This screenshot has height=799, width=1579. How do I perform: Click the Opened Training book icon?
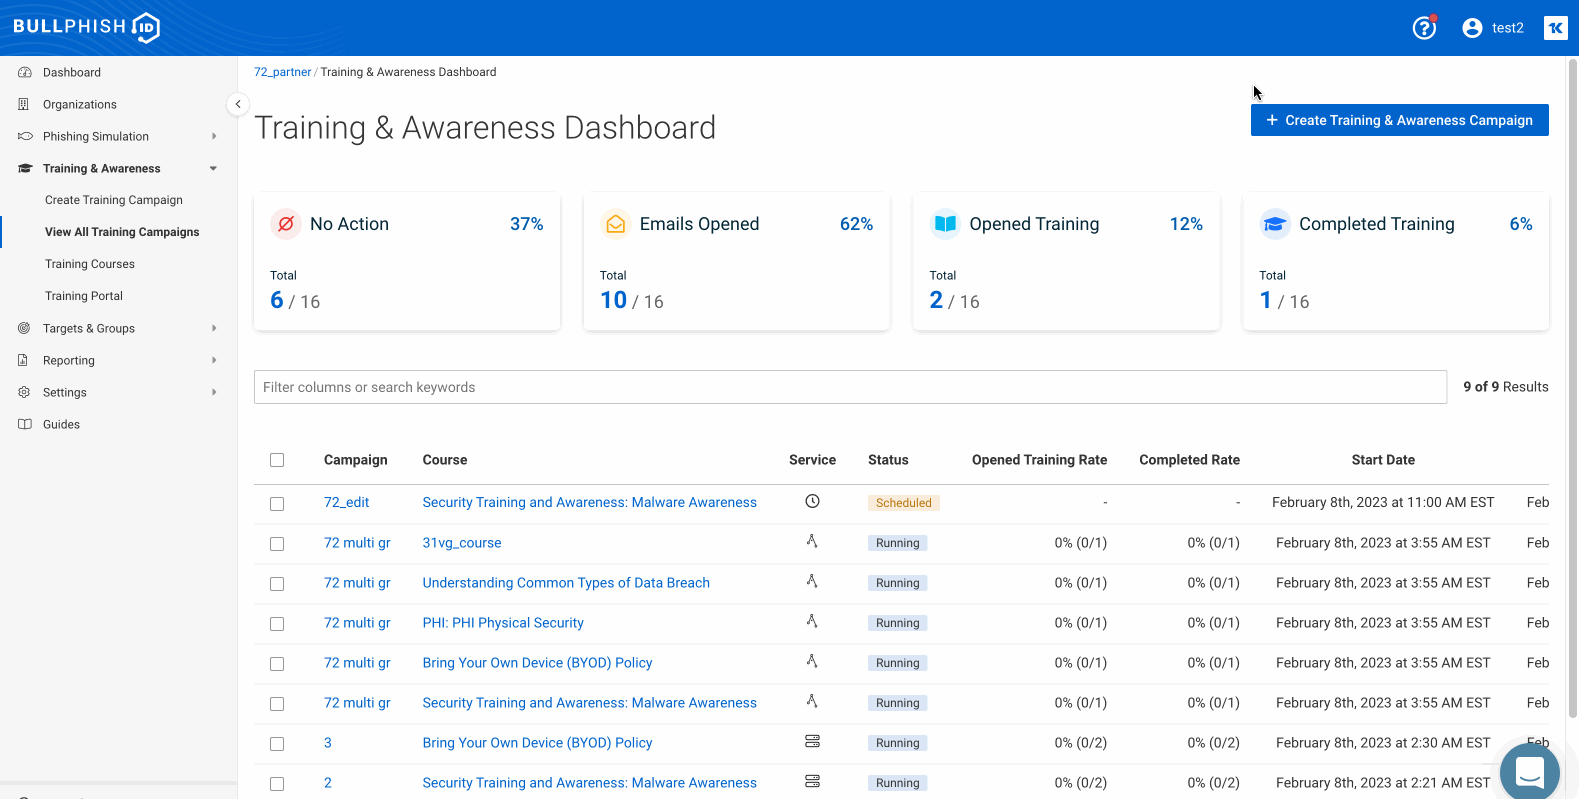pyautogui.click(x=945, y=224)
